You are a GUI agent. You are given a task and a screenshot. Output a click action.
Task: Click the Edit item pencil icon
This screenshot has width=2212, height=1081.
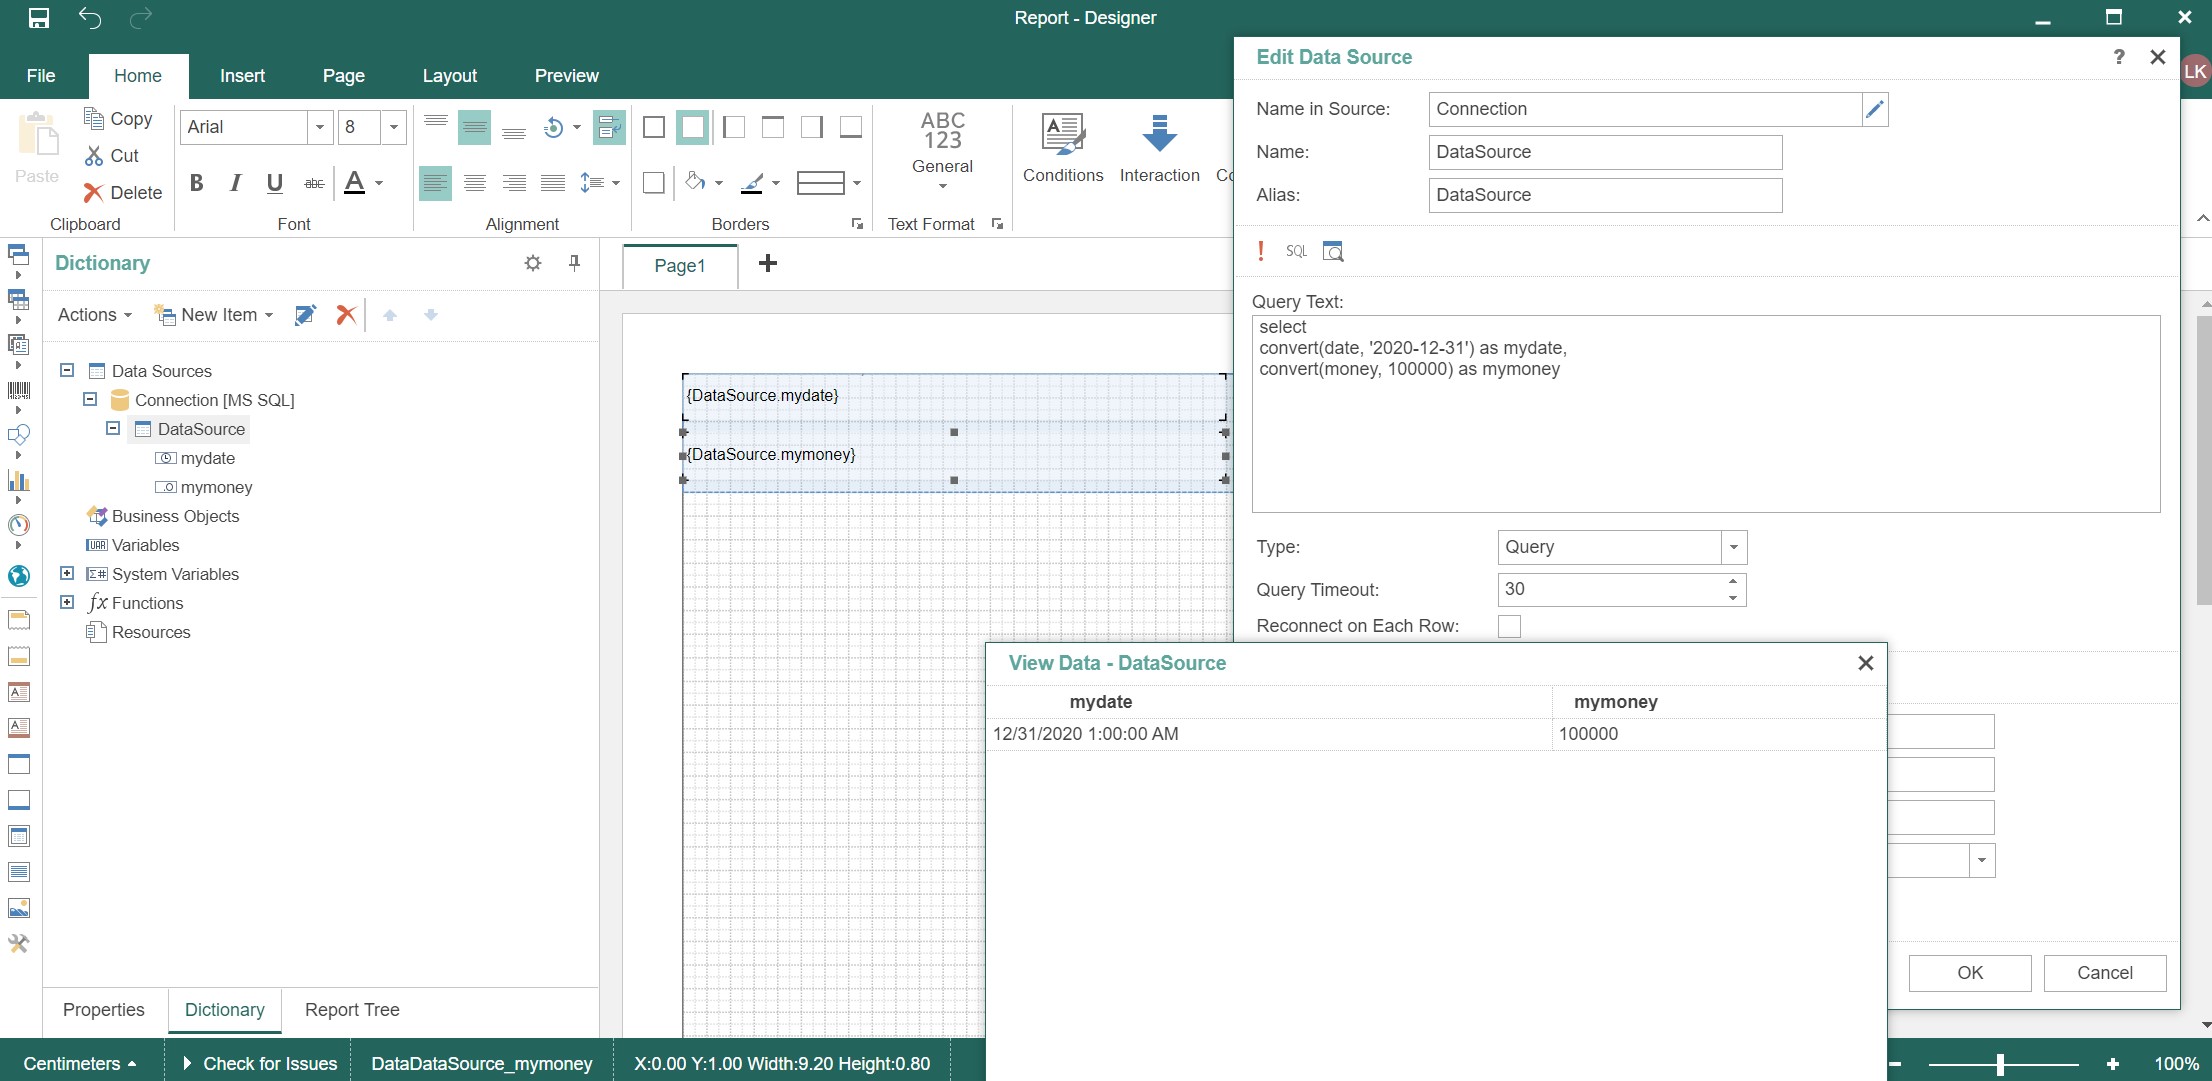click(x=306, y=315)
